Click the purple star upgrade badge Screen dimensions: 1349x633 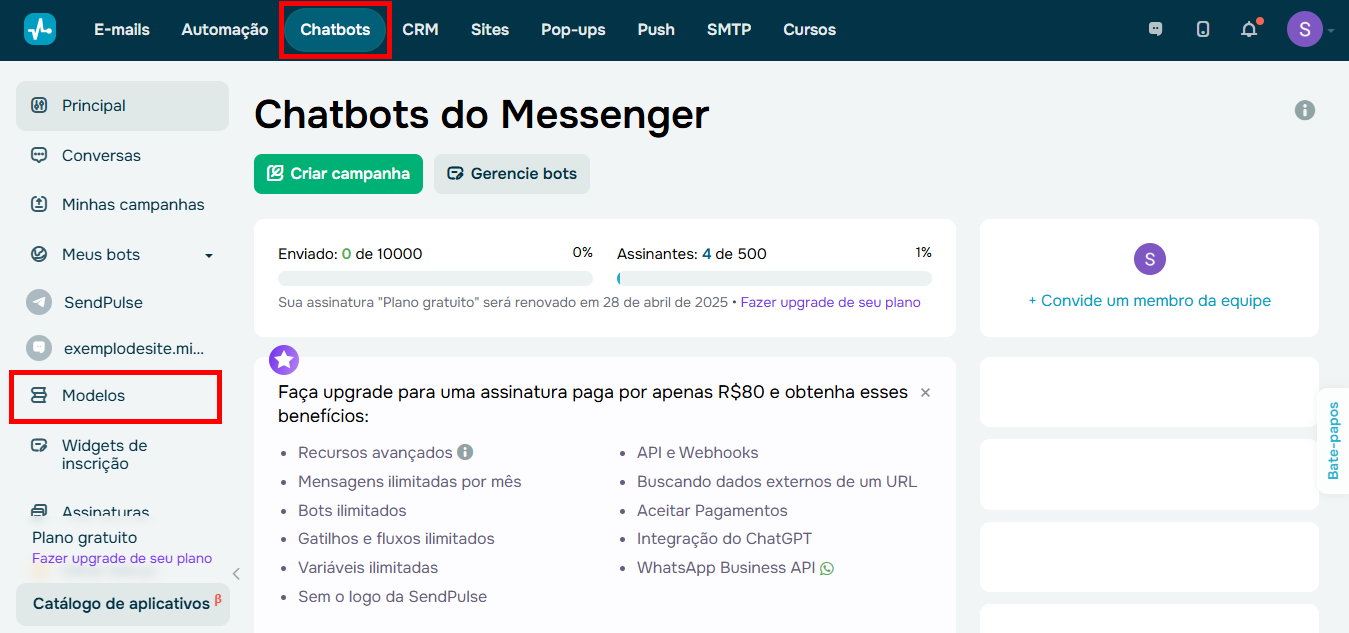pos(284,360)
